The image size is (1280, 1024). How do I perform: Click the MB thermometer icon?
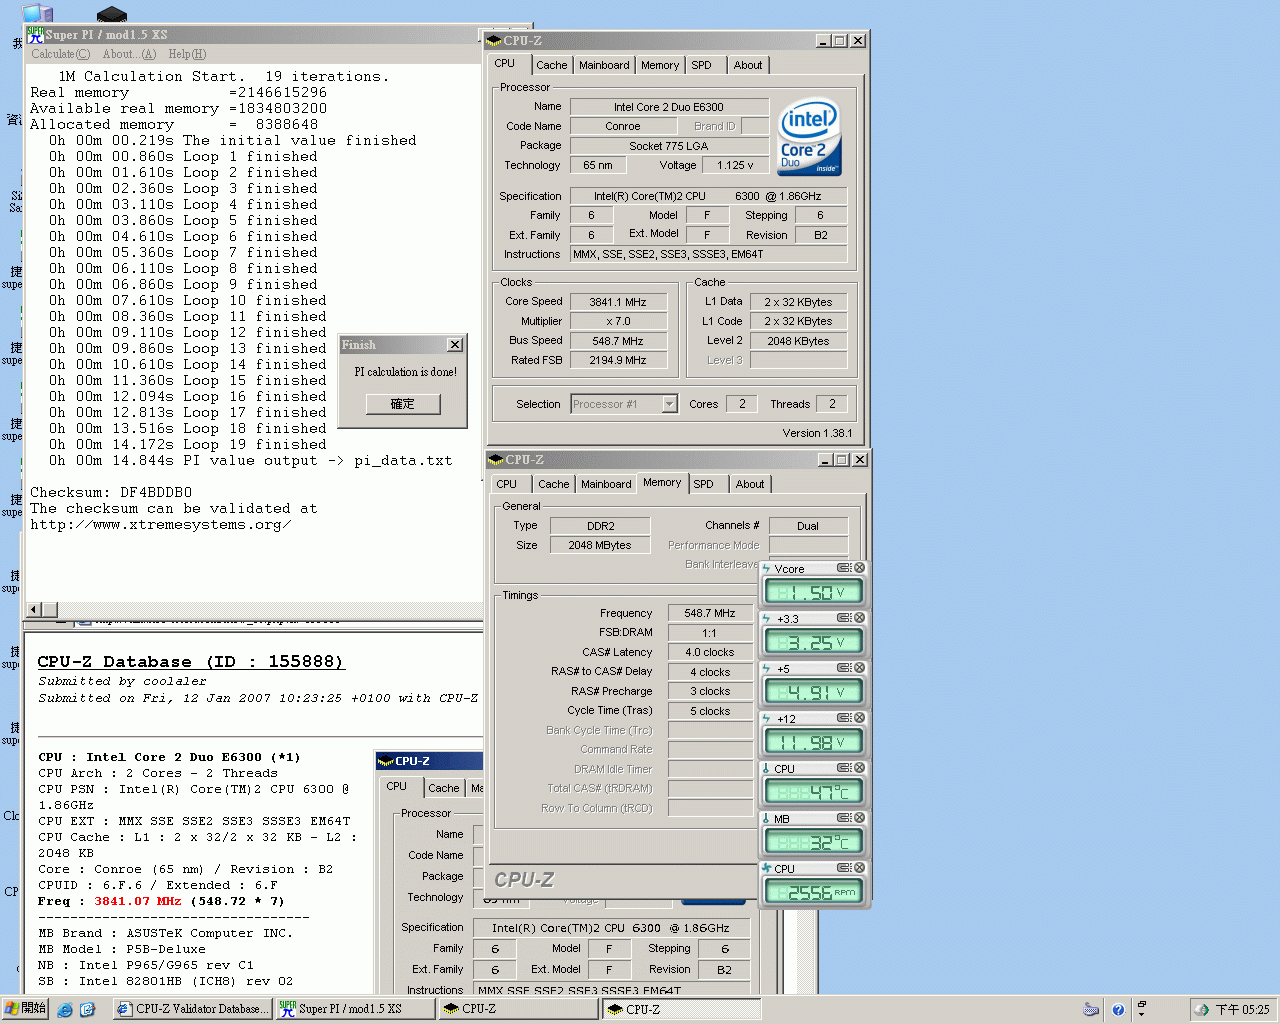pyautogui.click(x=767, y=818)
